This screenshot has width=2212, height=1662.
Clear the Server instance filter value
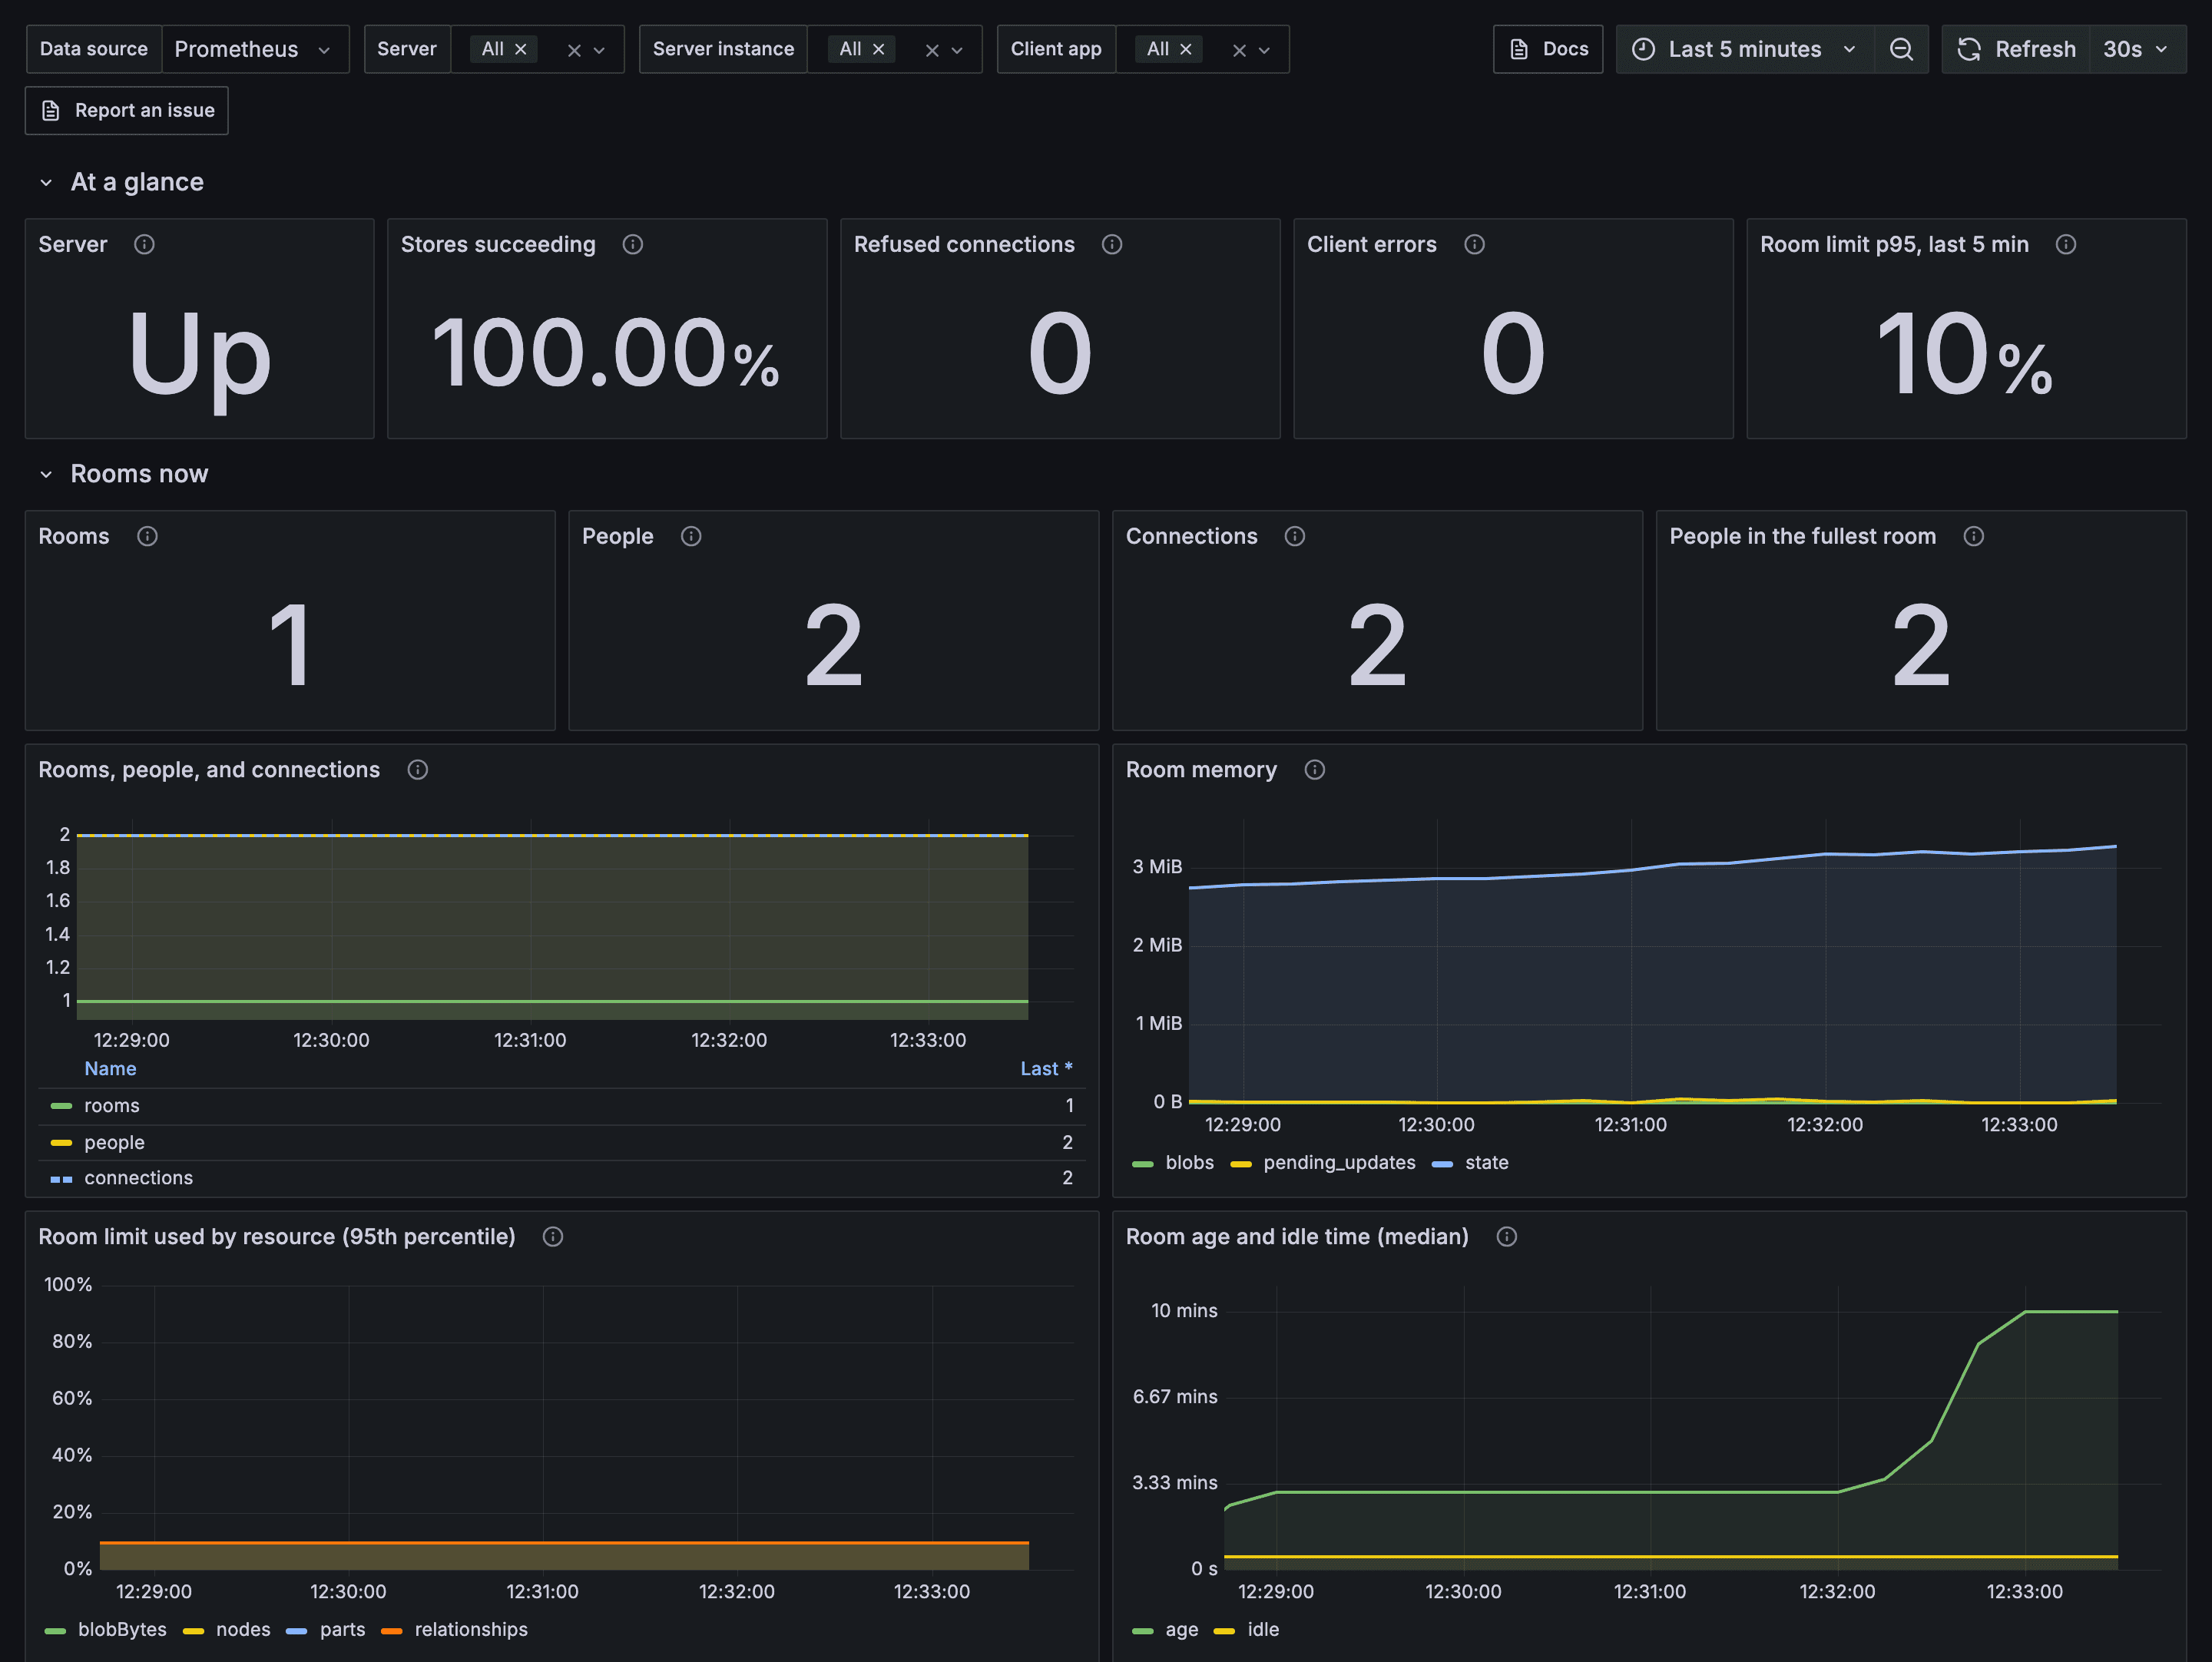tap(932, 50)
